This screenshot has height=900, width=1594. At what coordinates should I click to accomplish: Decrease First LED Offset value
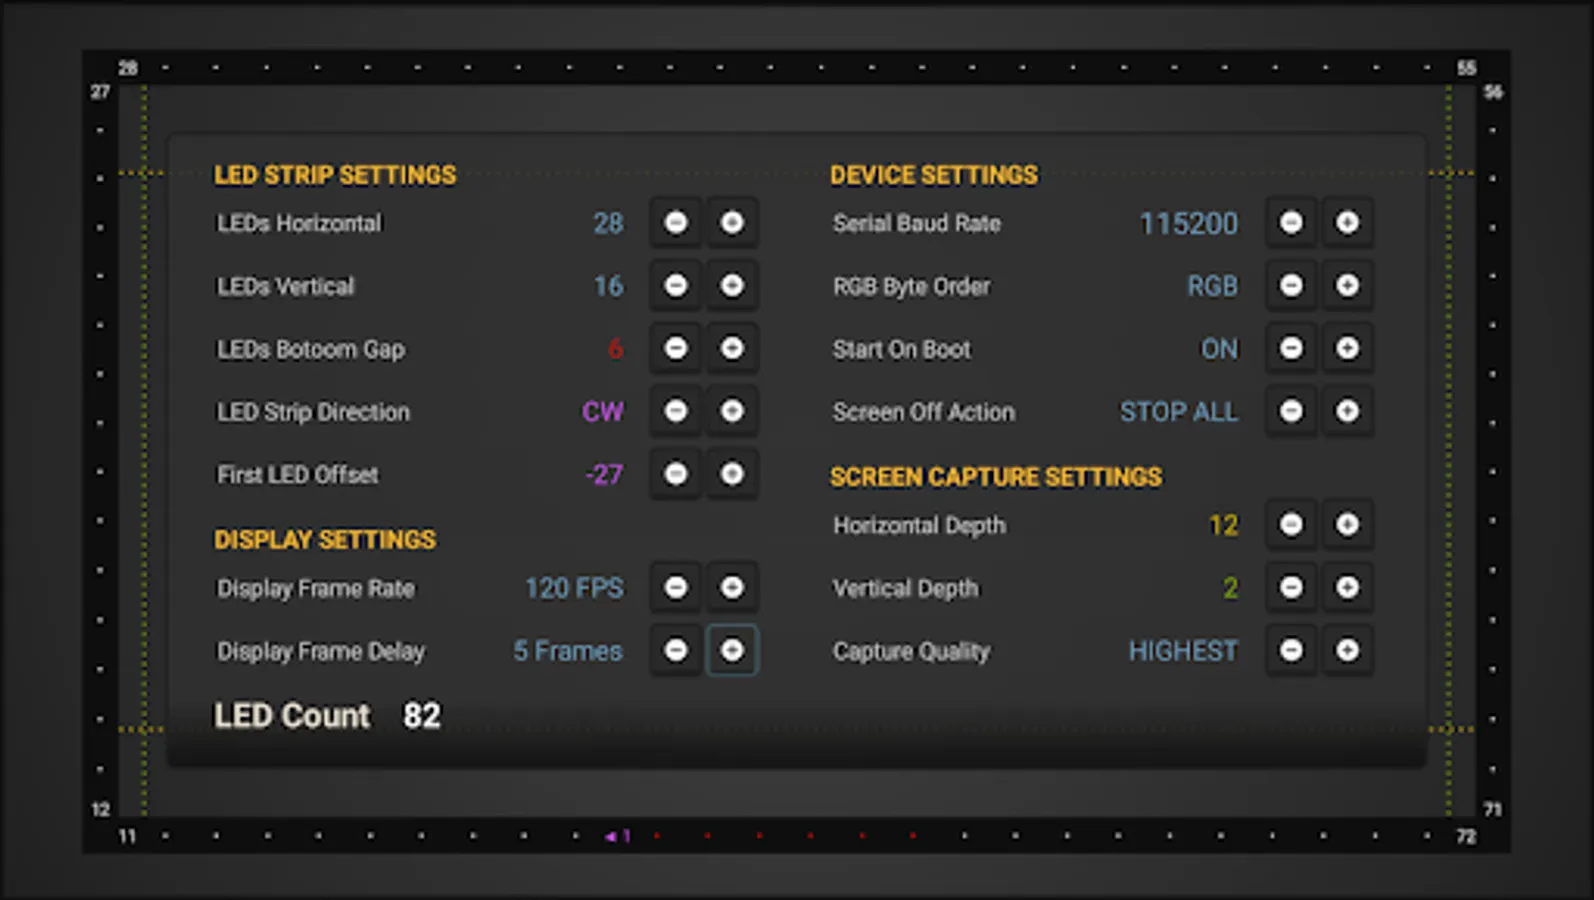[676, 474]
